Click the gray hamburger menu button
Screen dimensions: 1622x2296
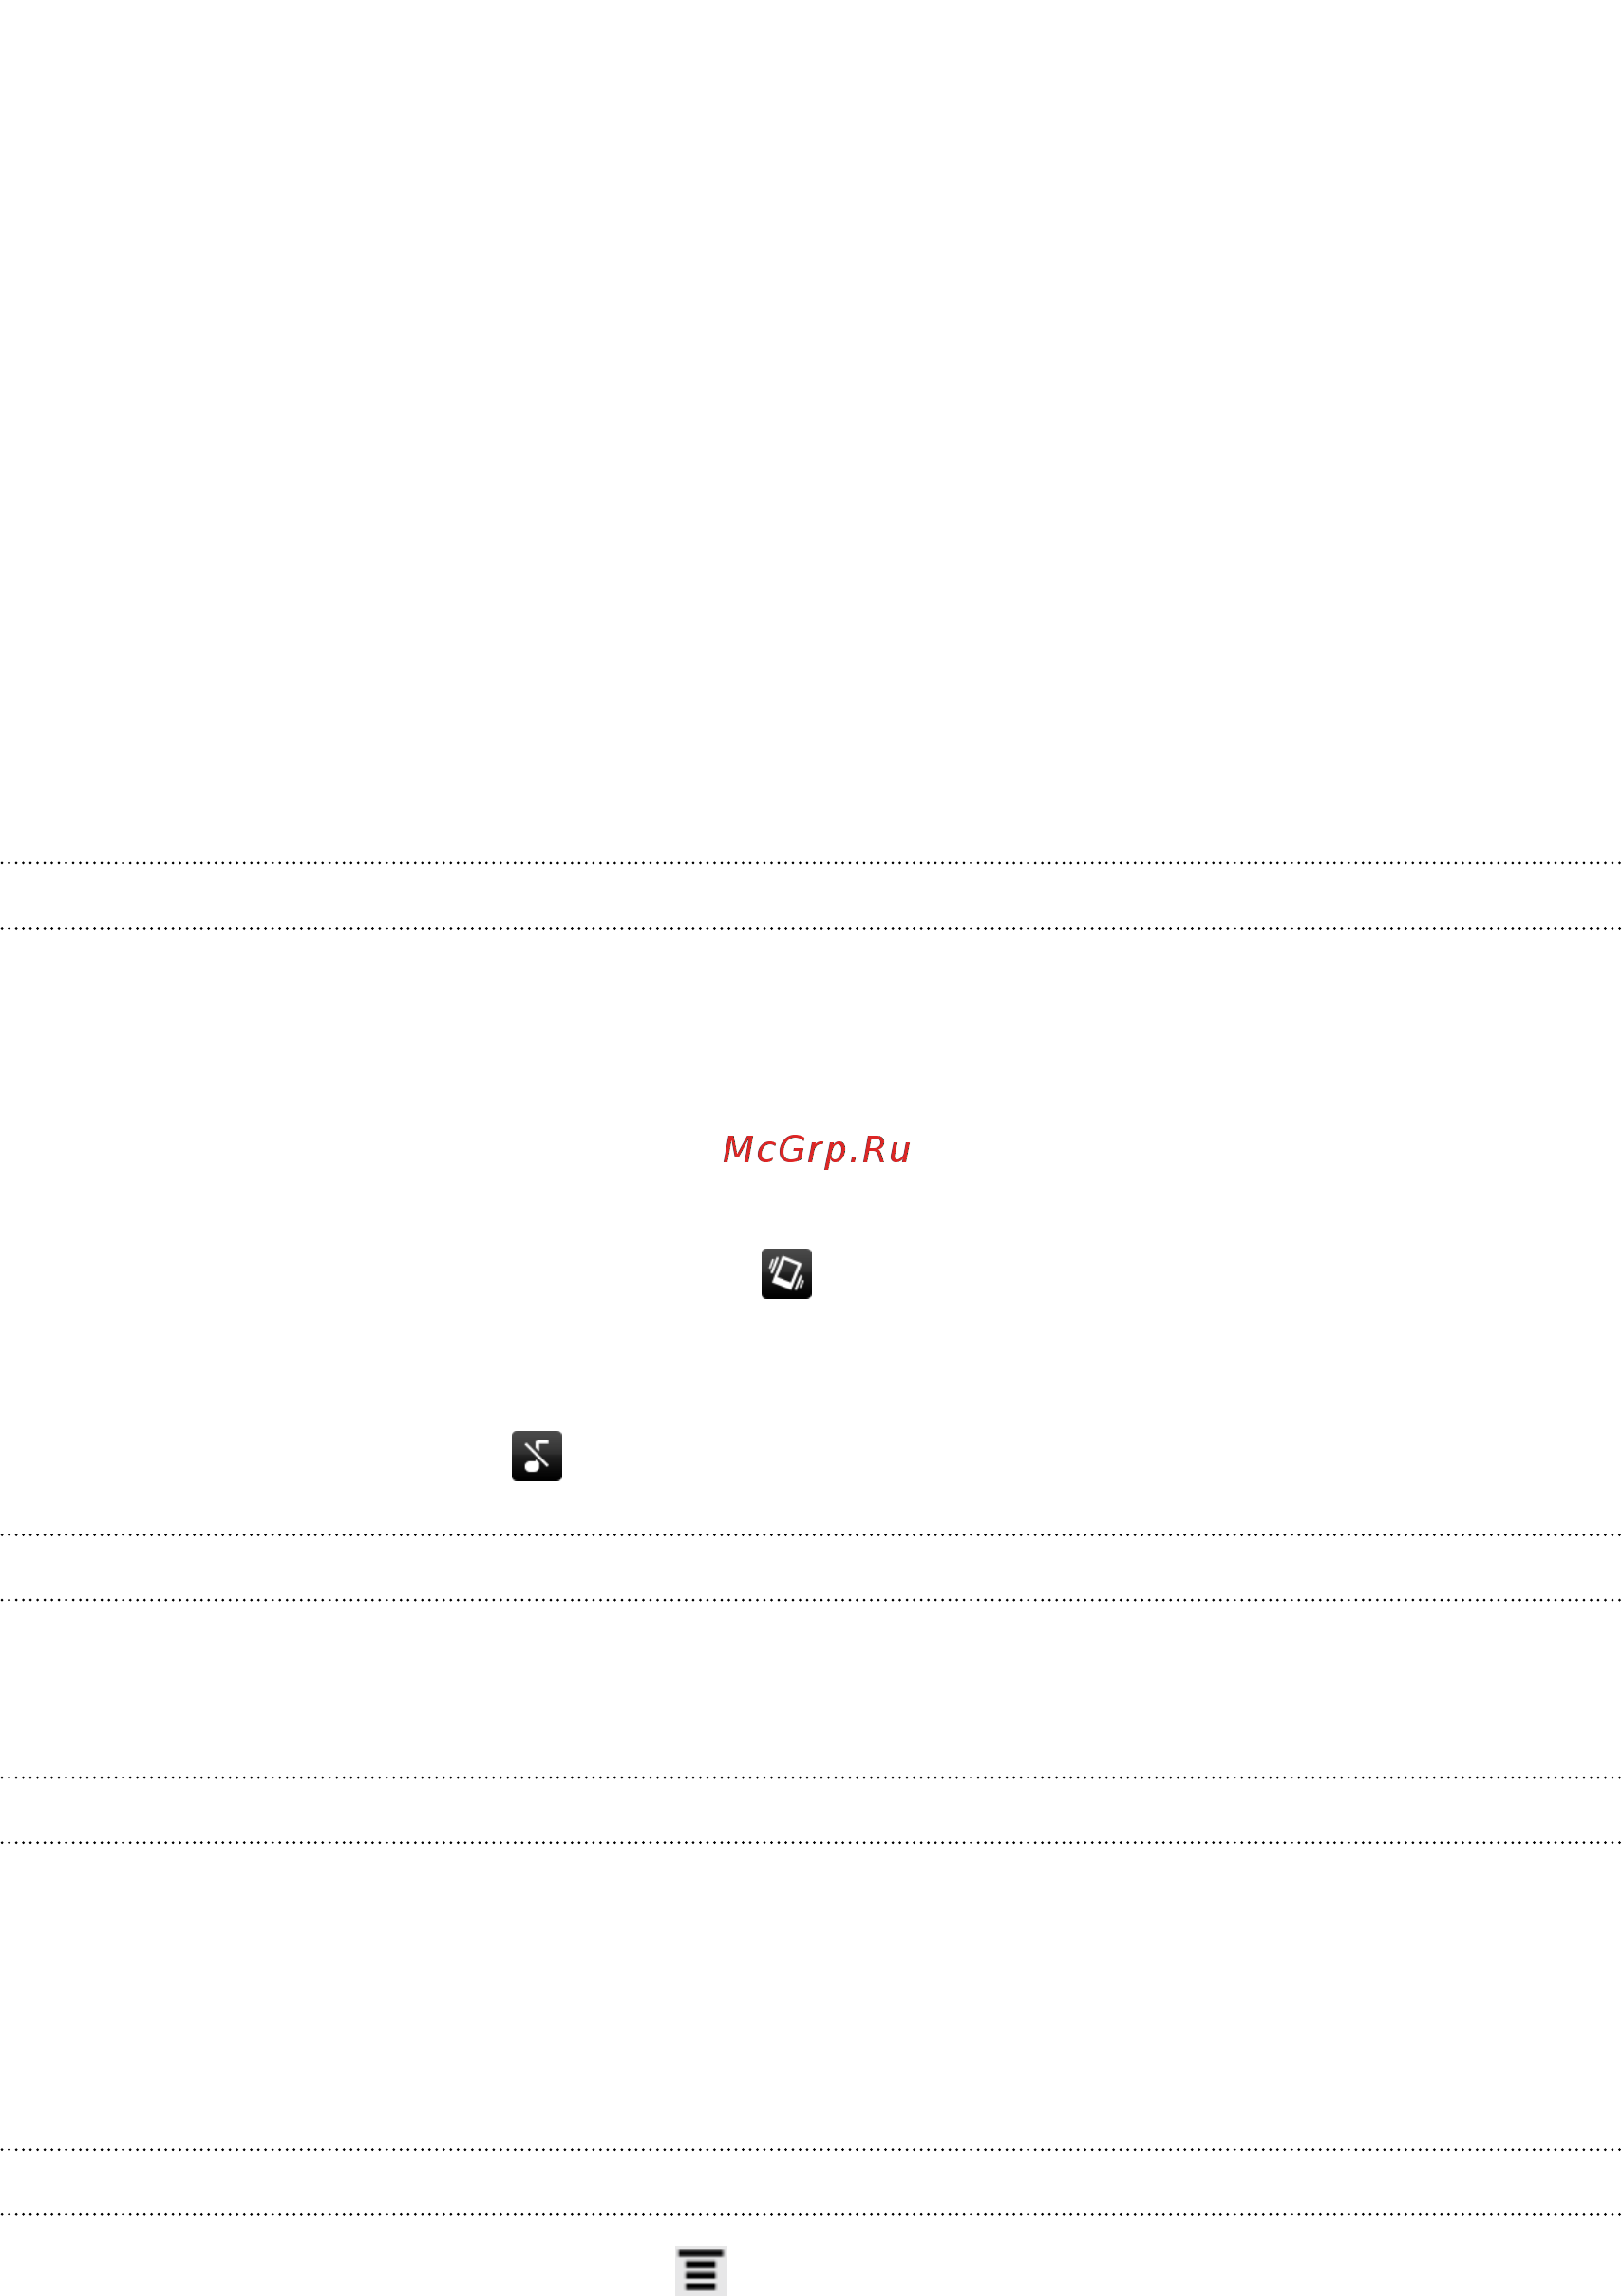coord(701,2269)
